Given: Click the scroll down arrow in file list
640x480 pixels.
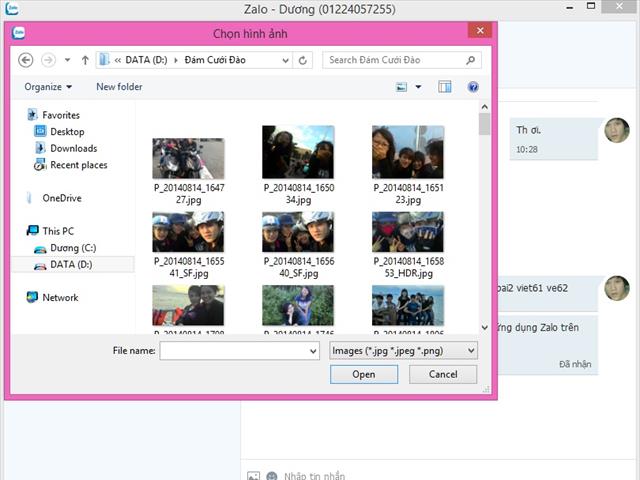Looking at the screenshot, I should point(484,327).
